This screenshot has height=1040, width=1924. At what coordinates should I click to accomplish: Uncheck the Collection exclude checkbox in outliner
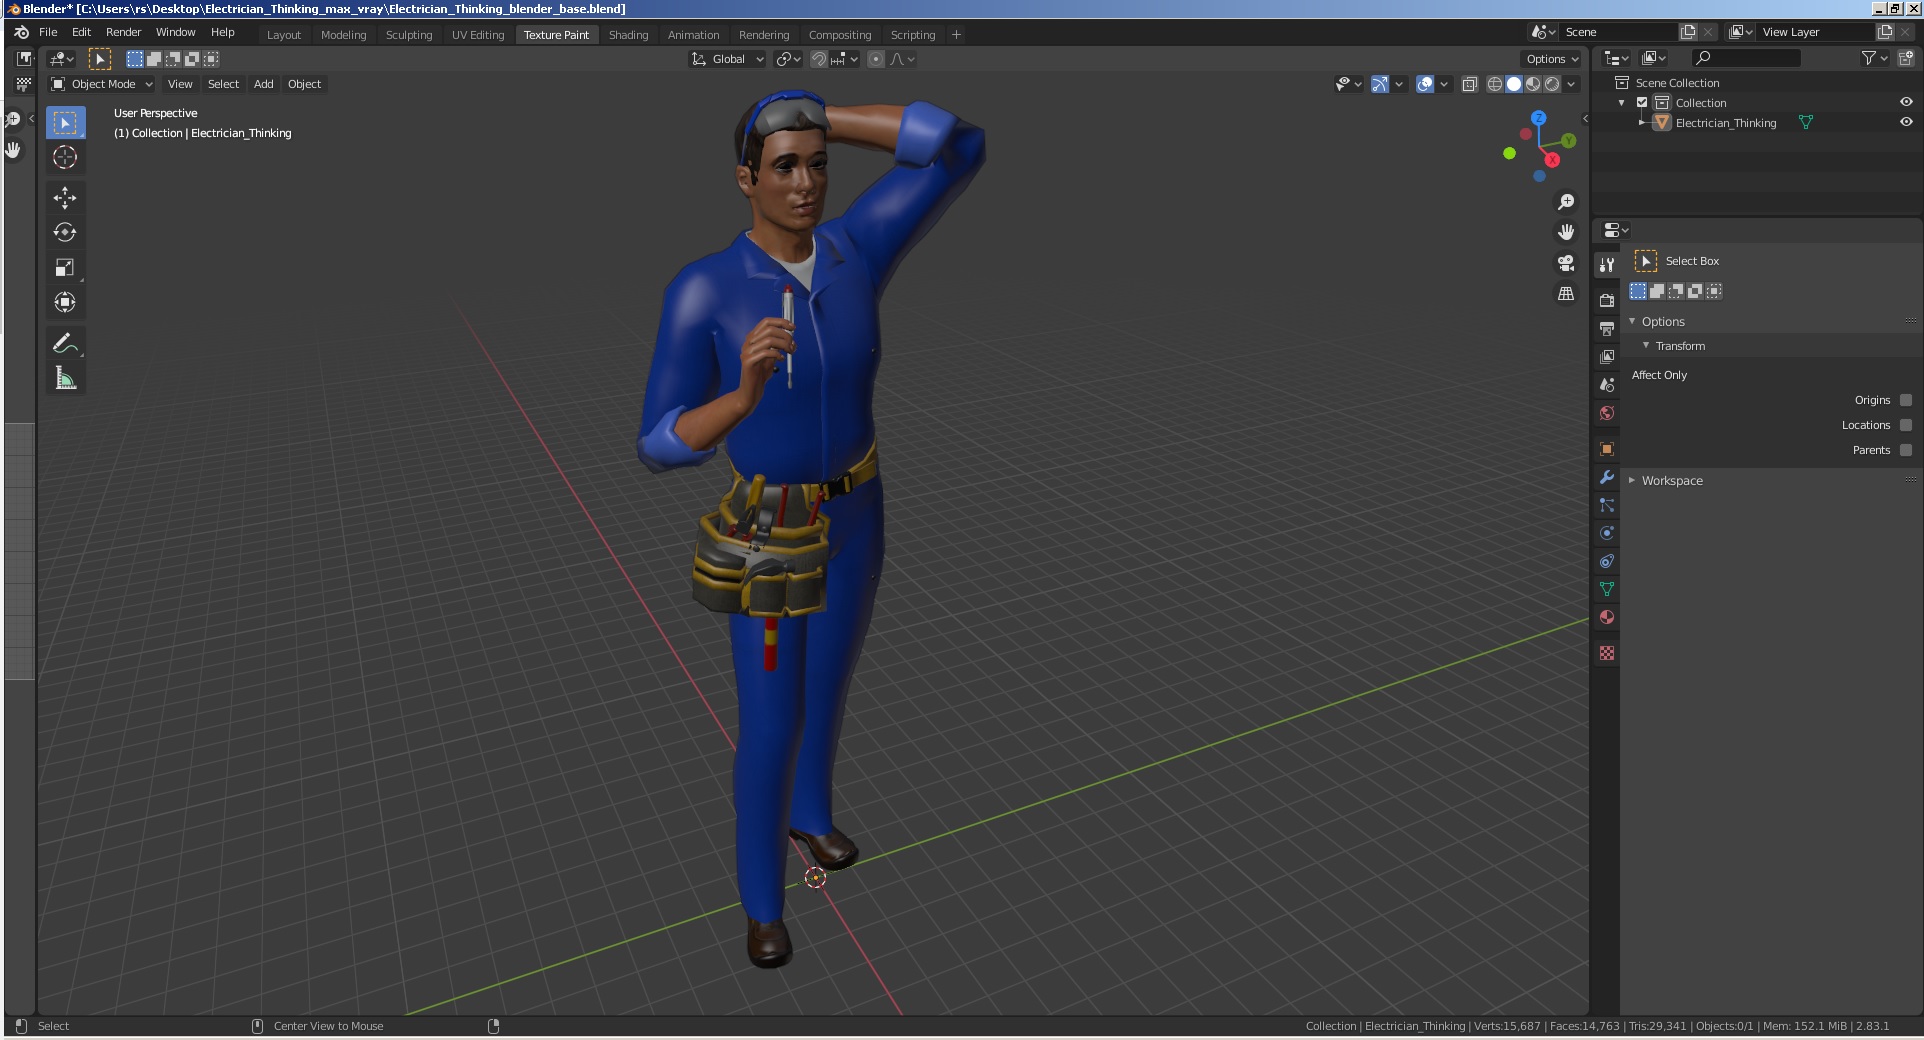coord(1642,103)
